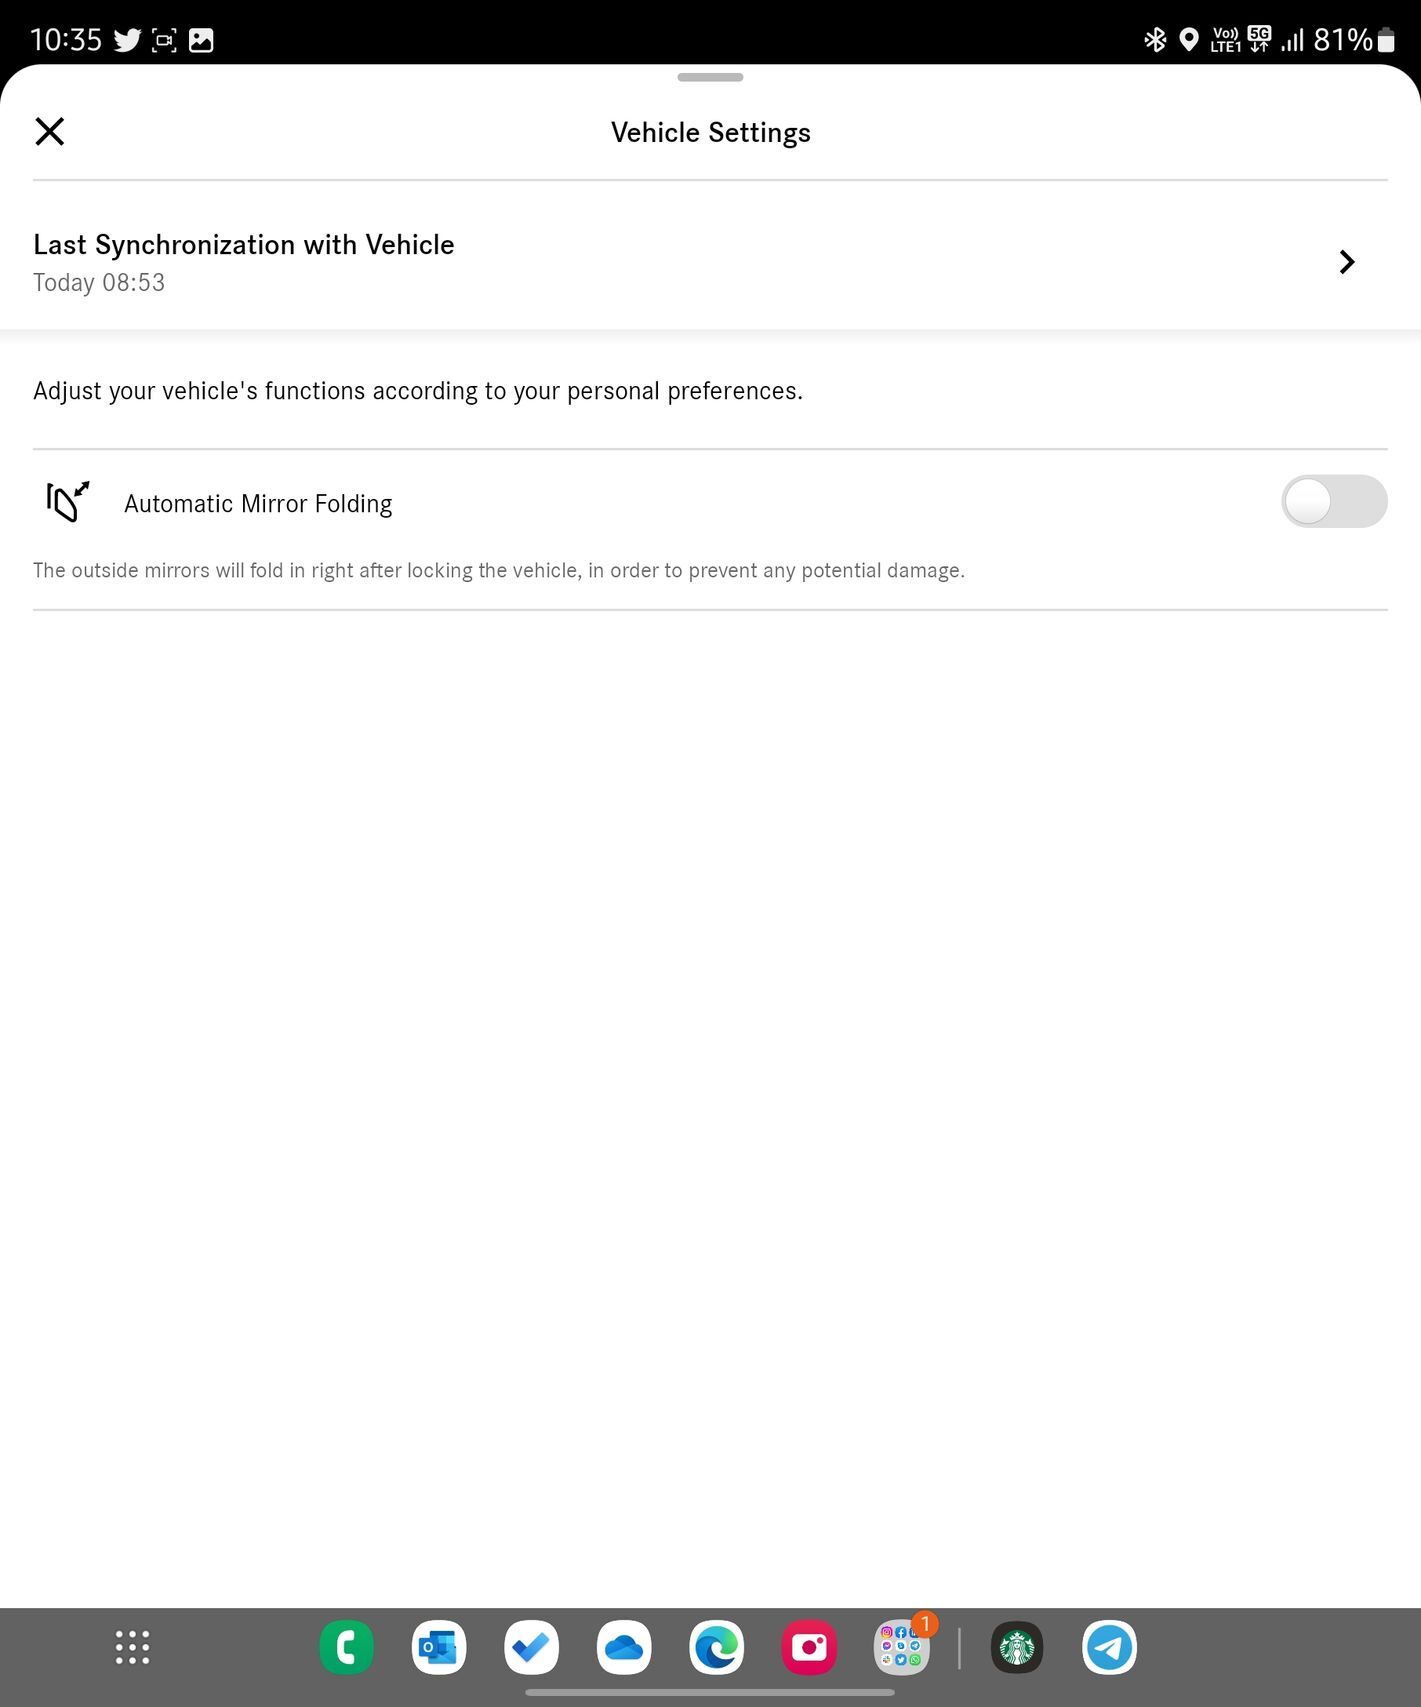Image resolution: width=1421 pixels, height=1707 pixels.
Task: Launch the pink camera app
Action: (x=809, y=1647)
